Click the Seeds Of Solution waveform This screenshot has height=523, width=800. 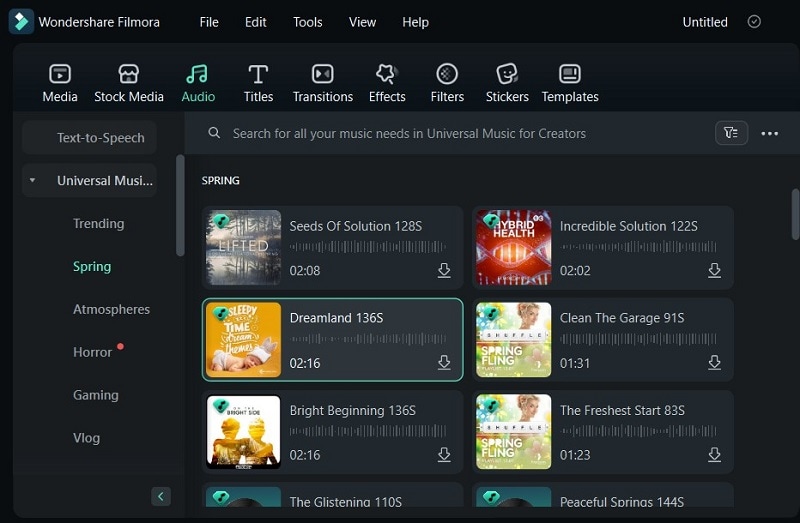pyautogui.click(x=368, y=247)
